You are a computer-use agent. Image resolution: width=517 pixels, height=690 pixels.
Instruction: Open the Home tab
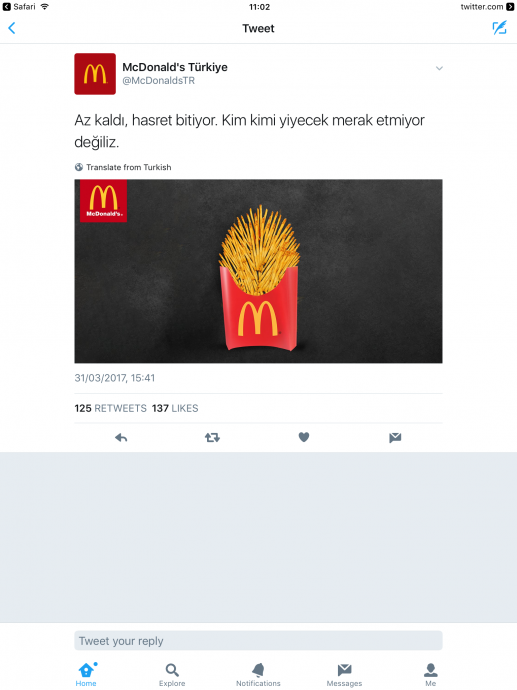pos(86,675)
